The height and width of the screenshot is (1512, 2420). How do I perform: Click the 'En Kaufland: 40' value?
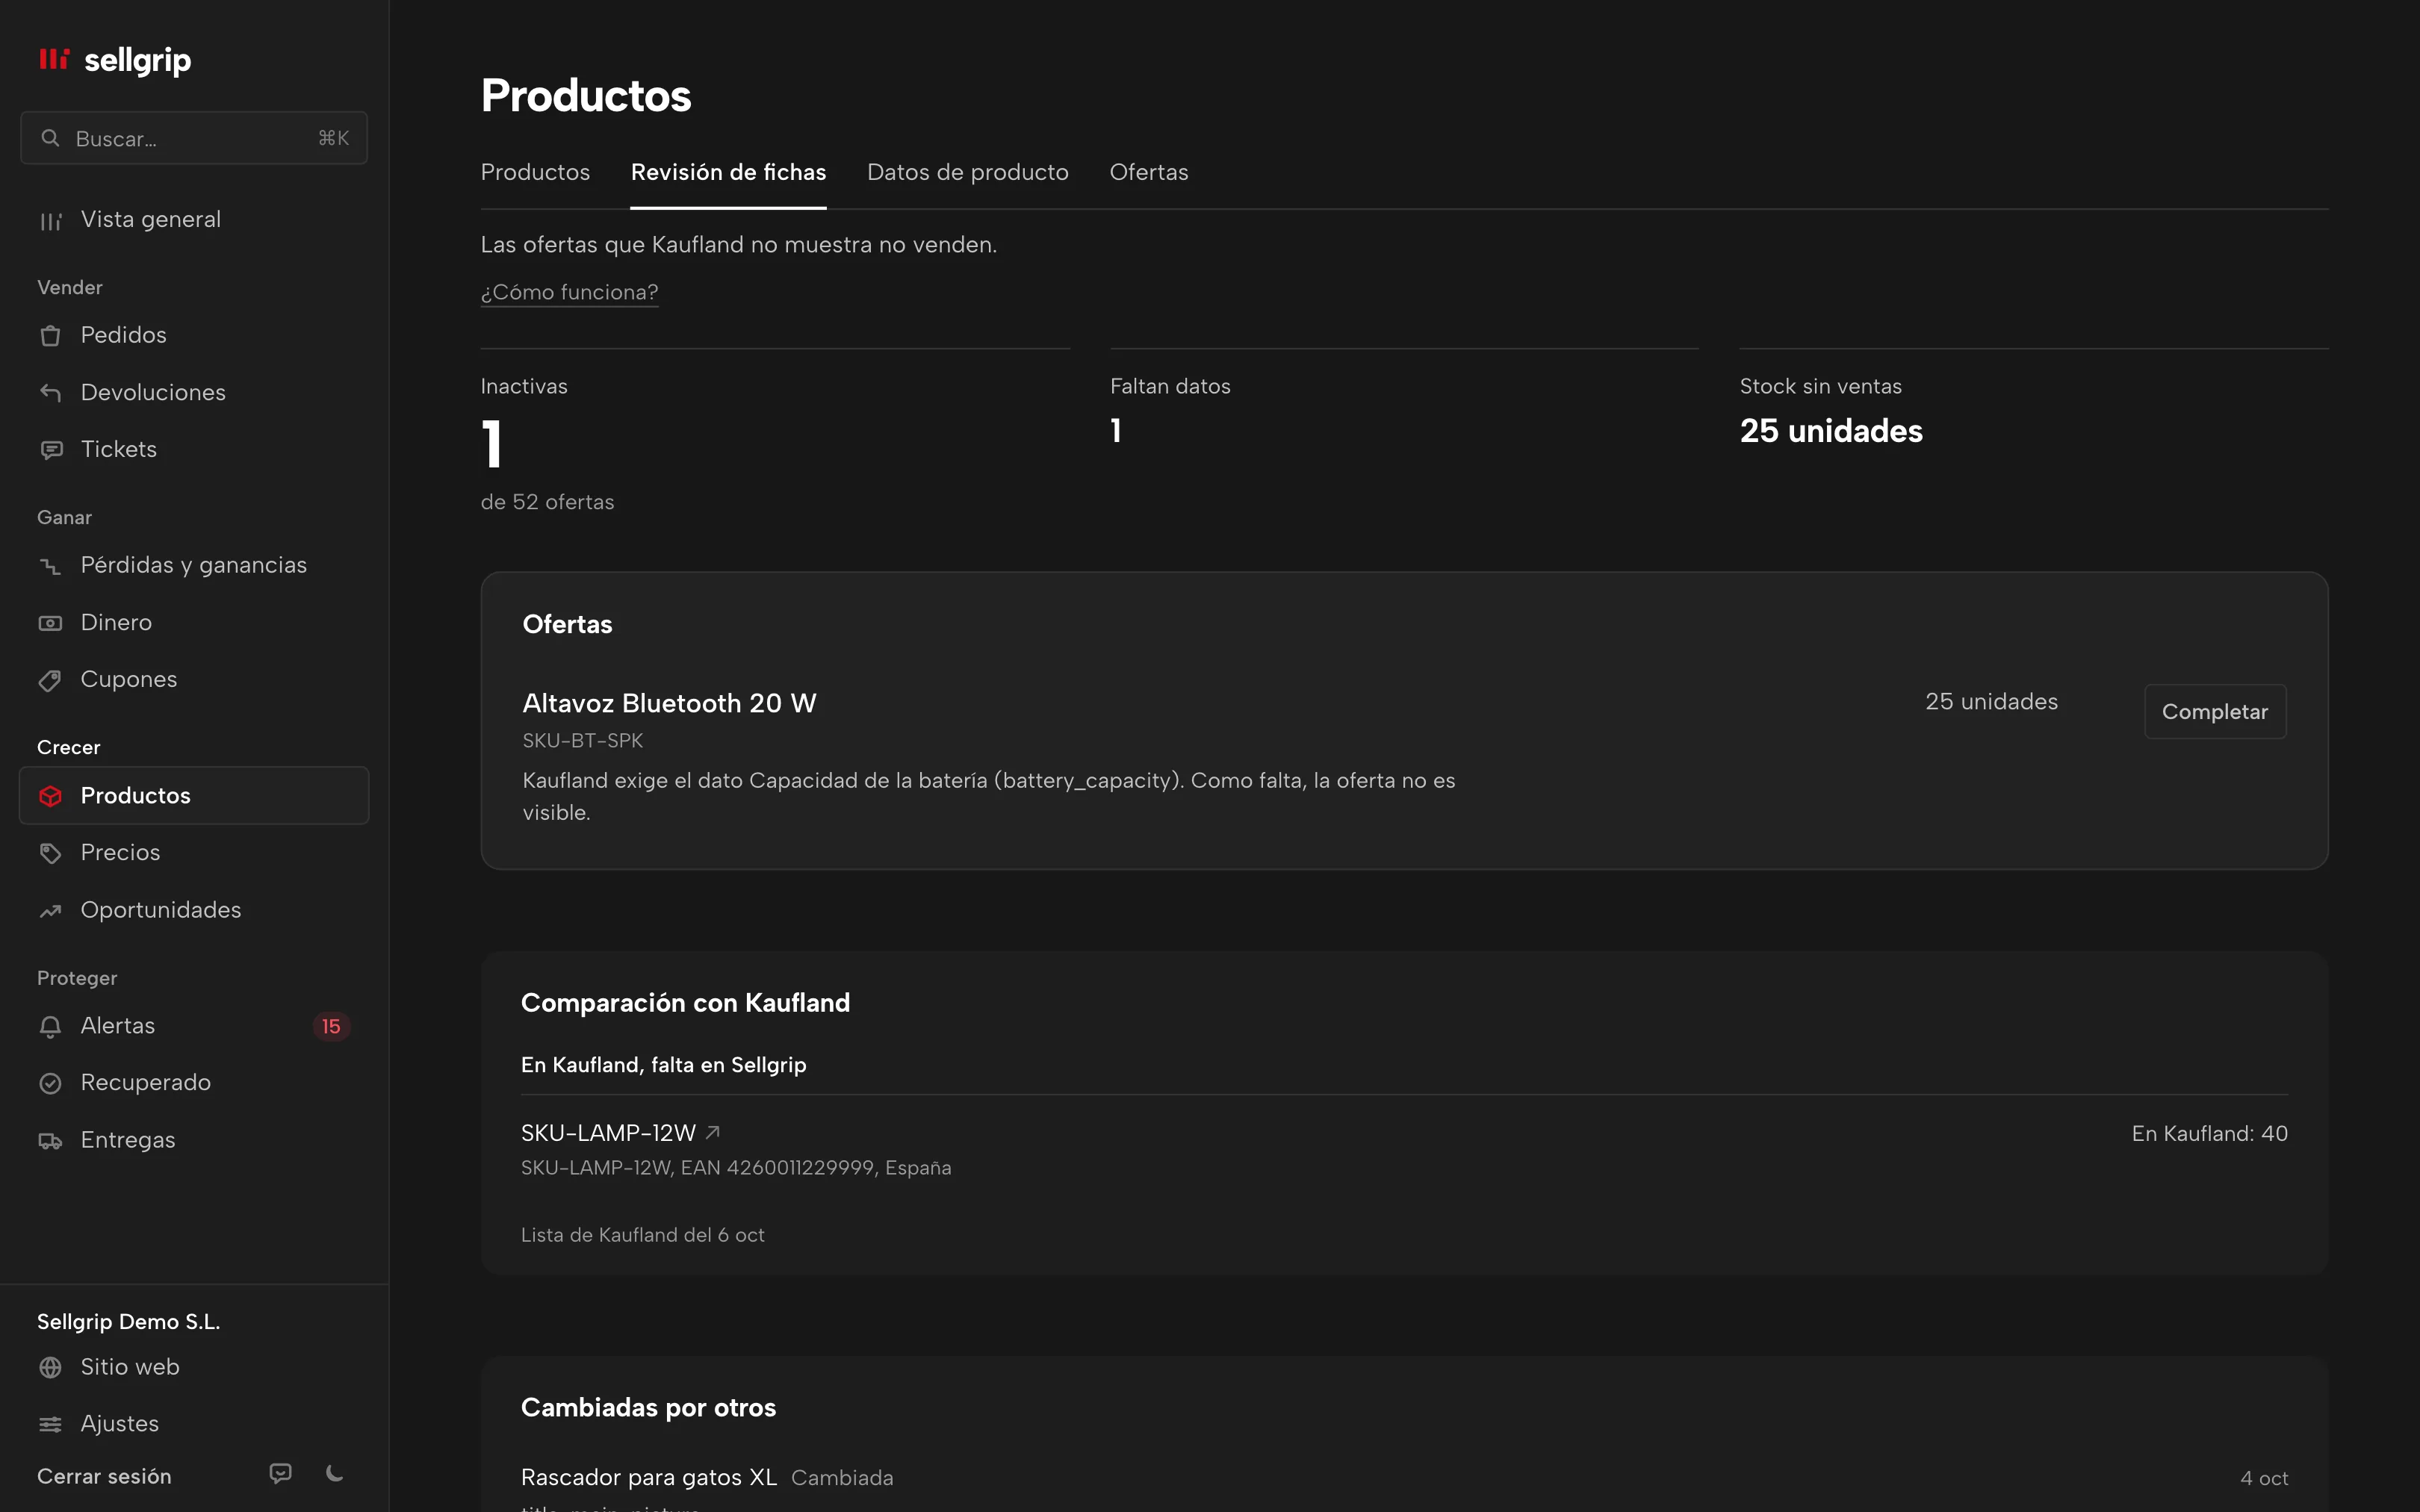pos(2209,1133)
